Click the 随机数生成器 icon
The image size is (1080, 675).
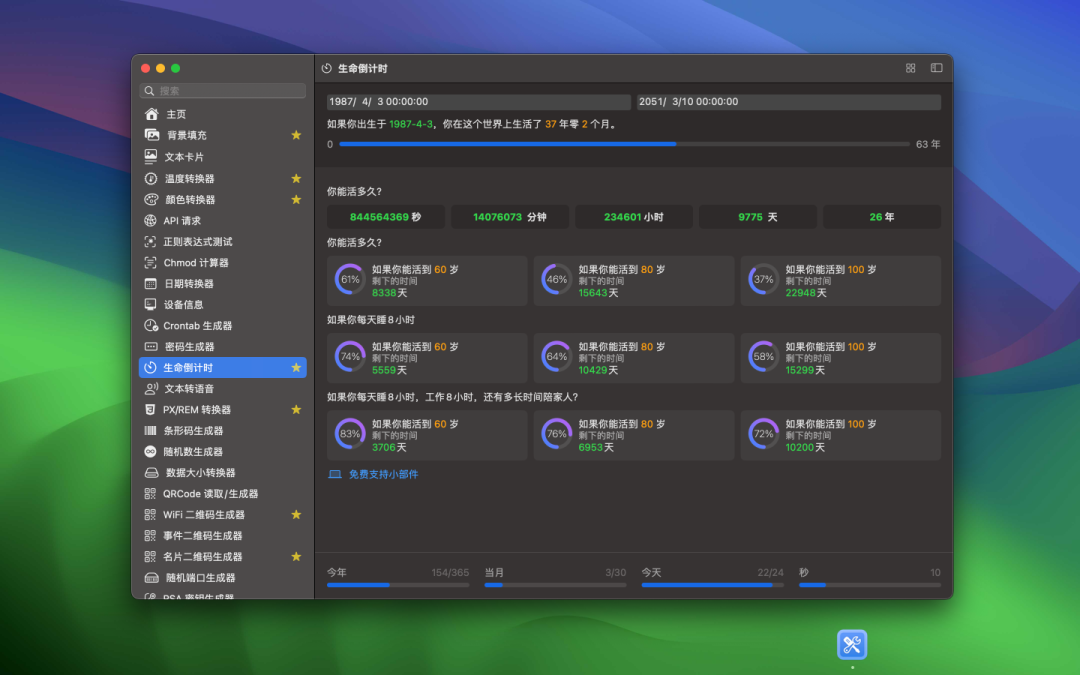tap(151, 451)
